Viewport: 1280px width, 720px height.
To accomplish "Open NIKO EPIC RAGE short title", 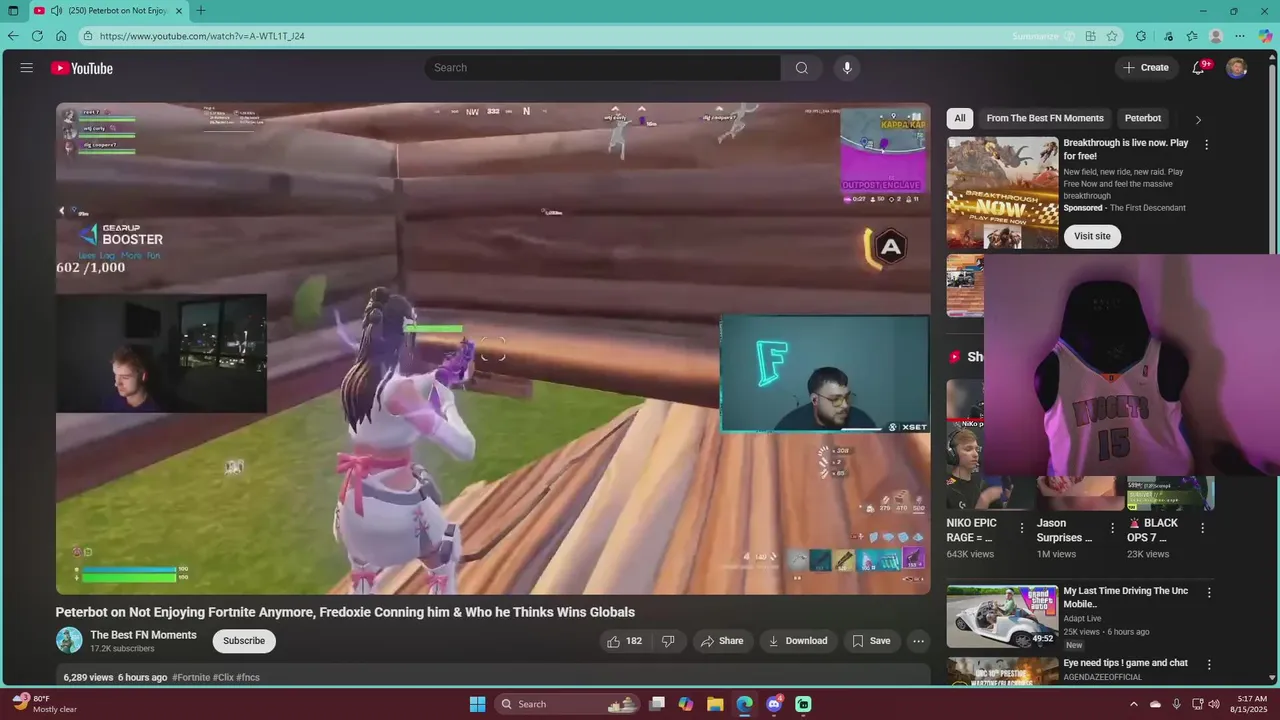I will (x=972, y=530).
